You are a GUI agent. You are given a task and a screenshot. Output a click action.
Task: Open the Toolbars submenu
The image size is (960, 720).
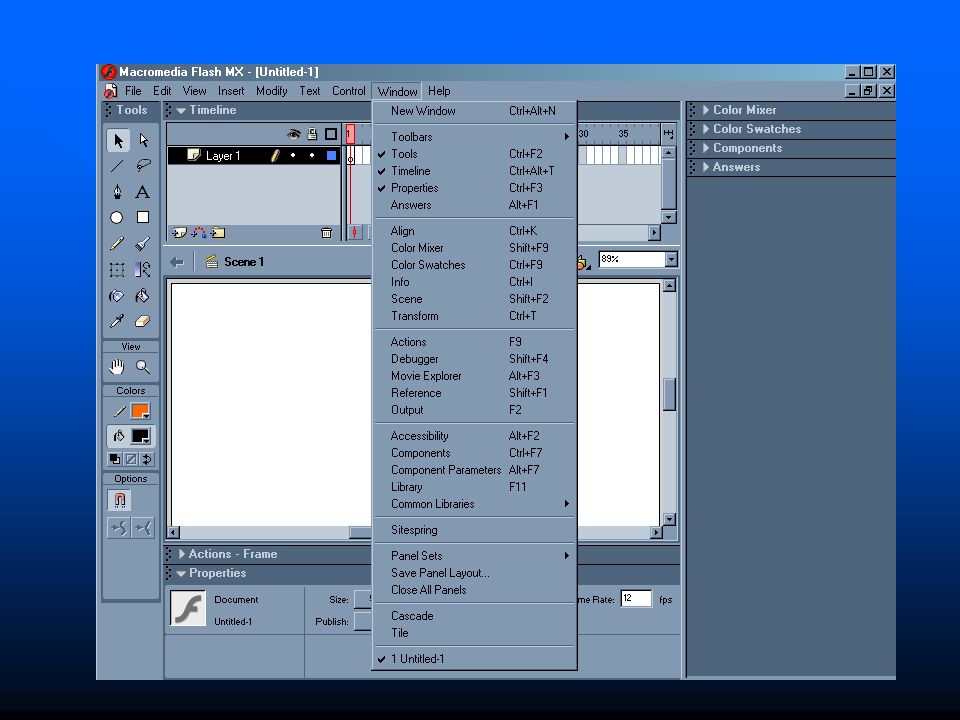474,137
